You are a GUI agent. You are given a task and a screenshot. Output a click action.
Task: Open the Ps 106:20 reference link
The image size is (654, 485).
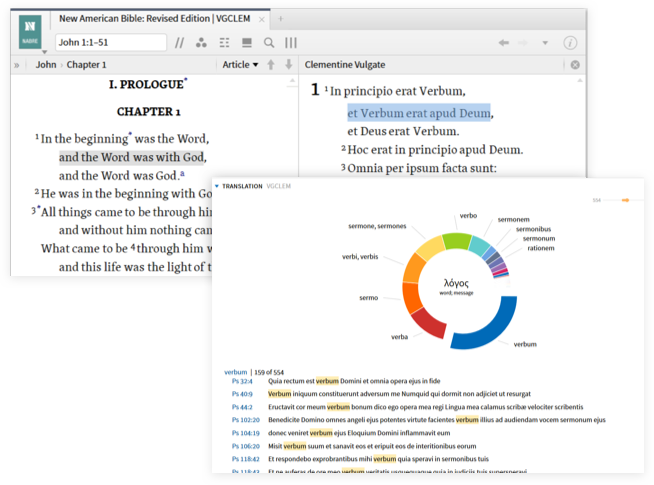point(246,446)
